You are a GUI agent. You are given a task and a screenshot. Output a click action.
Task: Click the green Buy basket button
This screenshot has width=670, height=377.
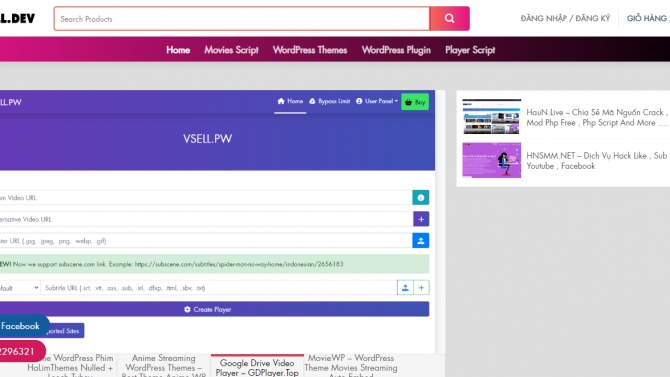tap(415, 102)
